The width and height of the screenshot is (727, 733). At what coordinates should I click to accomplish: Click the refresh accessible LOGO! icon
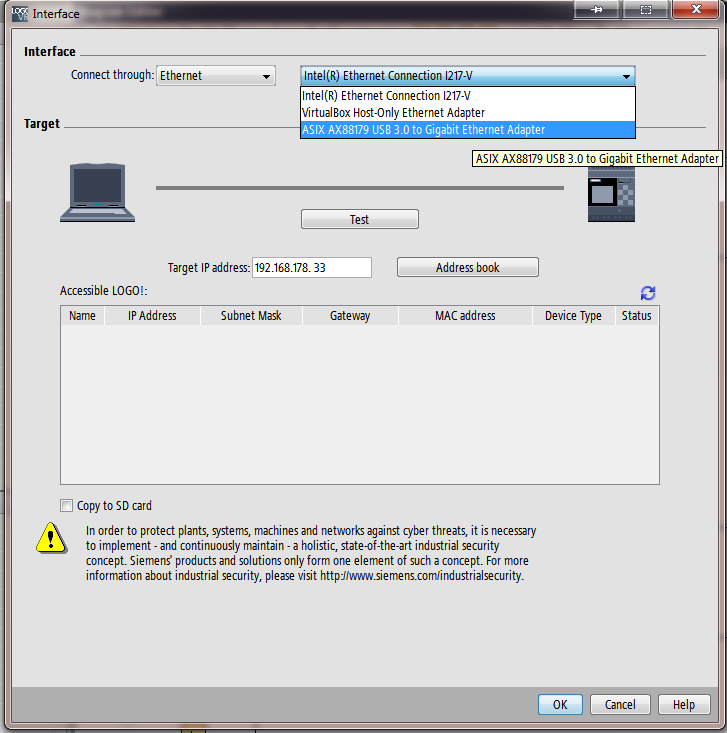pos(648,293)
